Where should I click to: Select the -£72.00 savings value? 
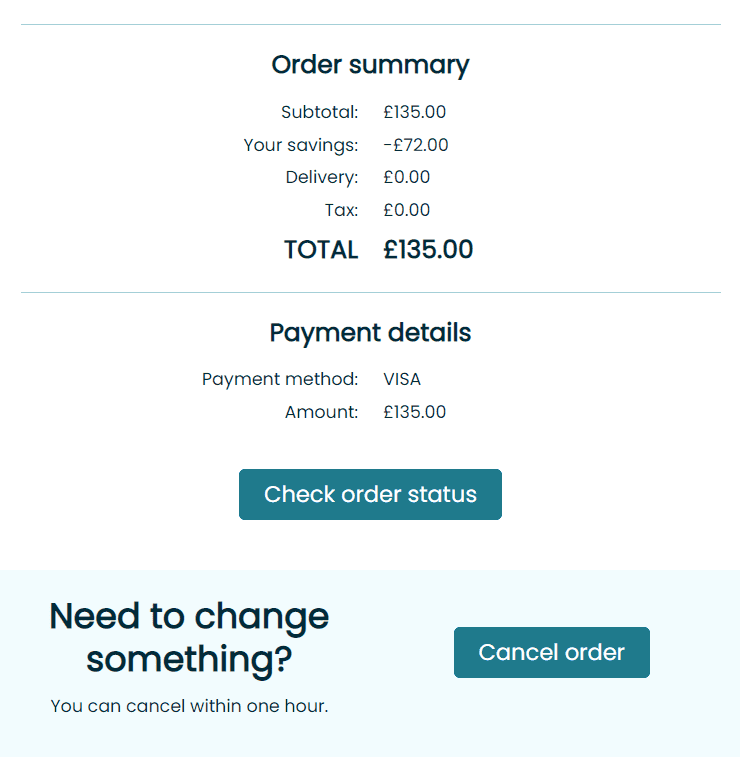pos(415,145)
